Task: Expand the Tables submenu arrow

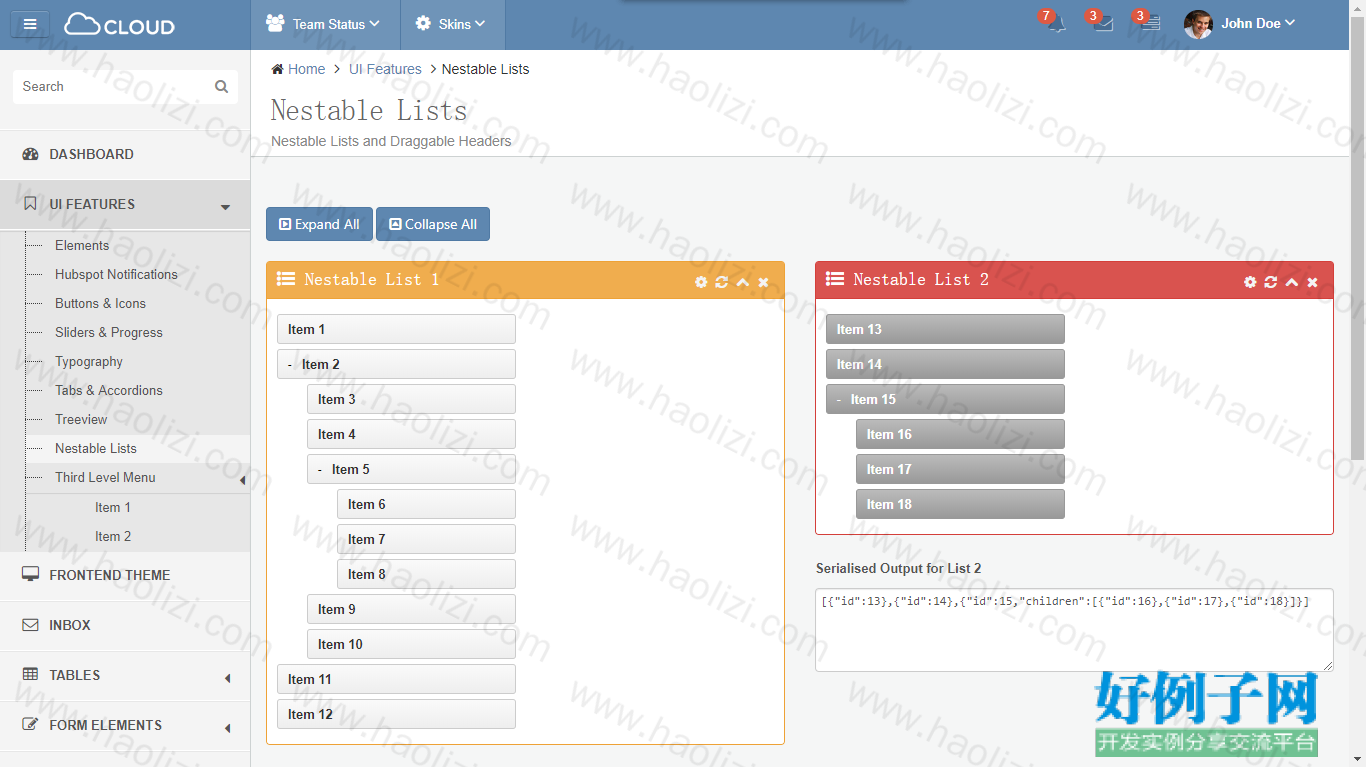Action: (228, 678)
